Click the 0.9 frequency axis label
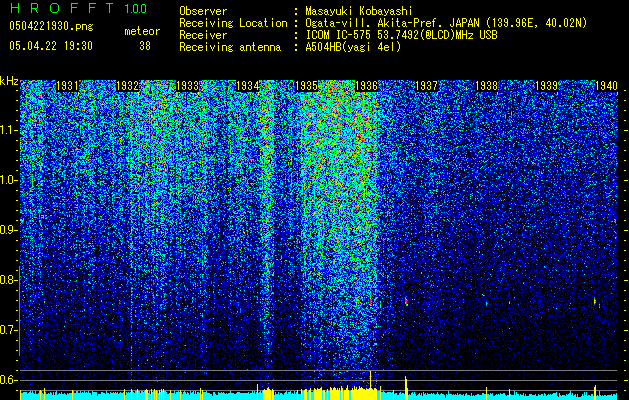Viewport: 629px width, 400px height. click(8, 230)
